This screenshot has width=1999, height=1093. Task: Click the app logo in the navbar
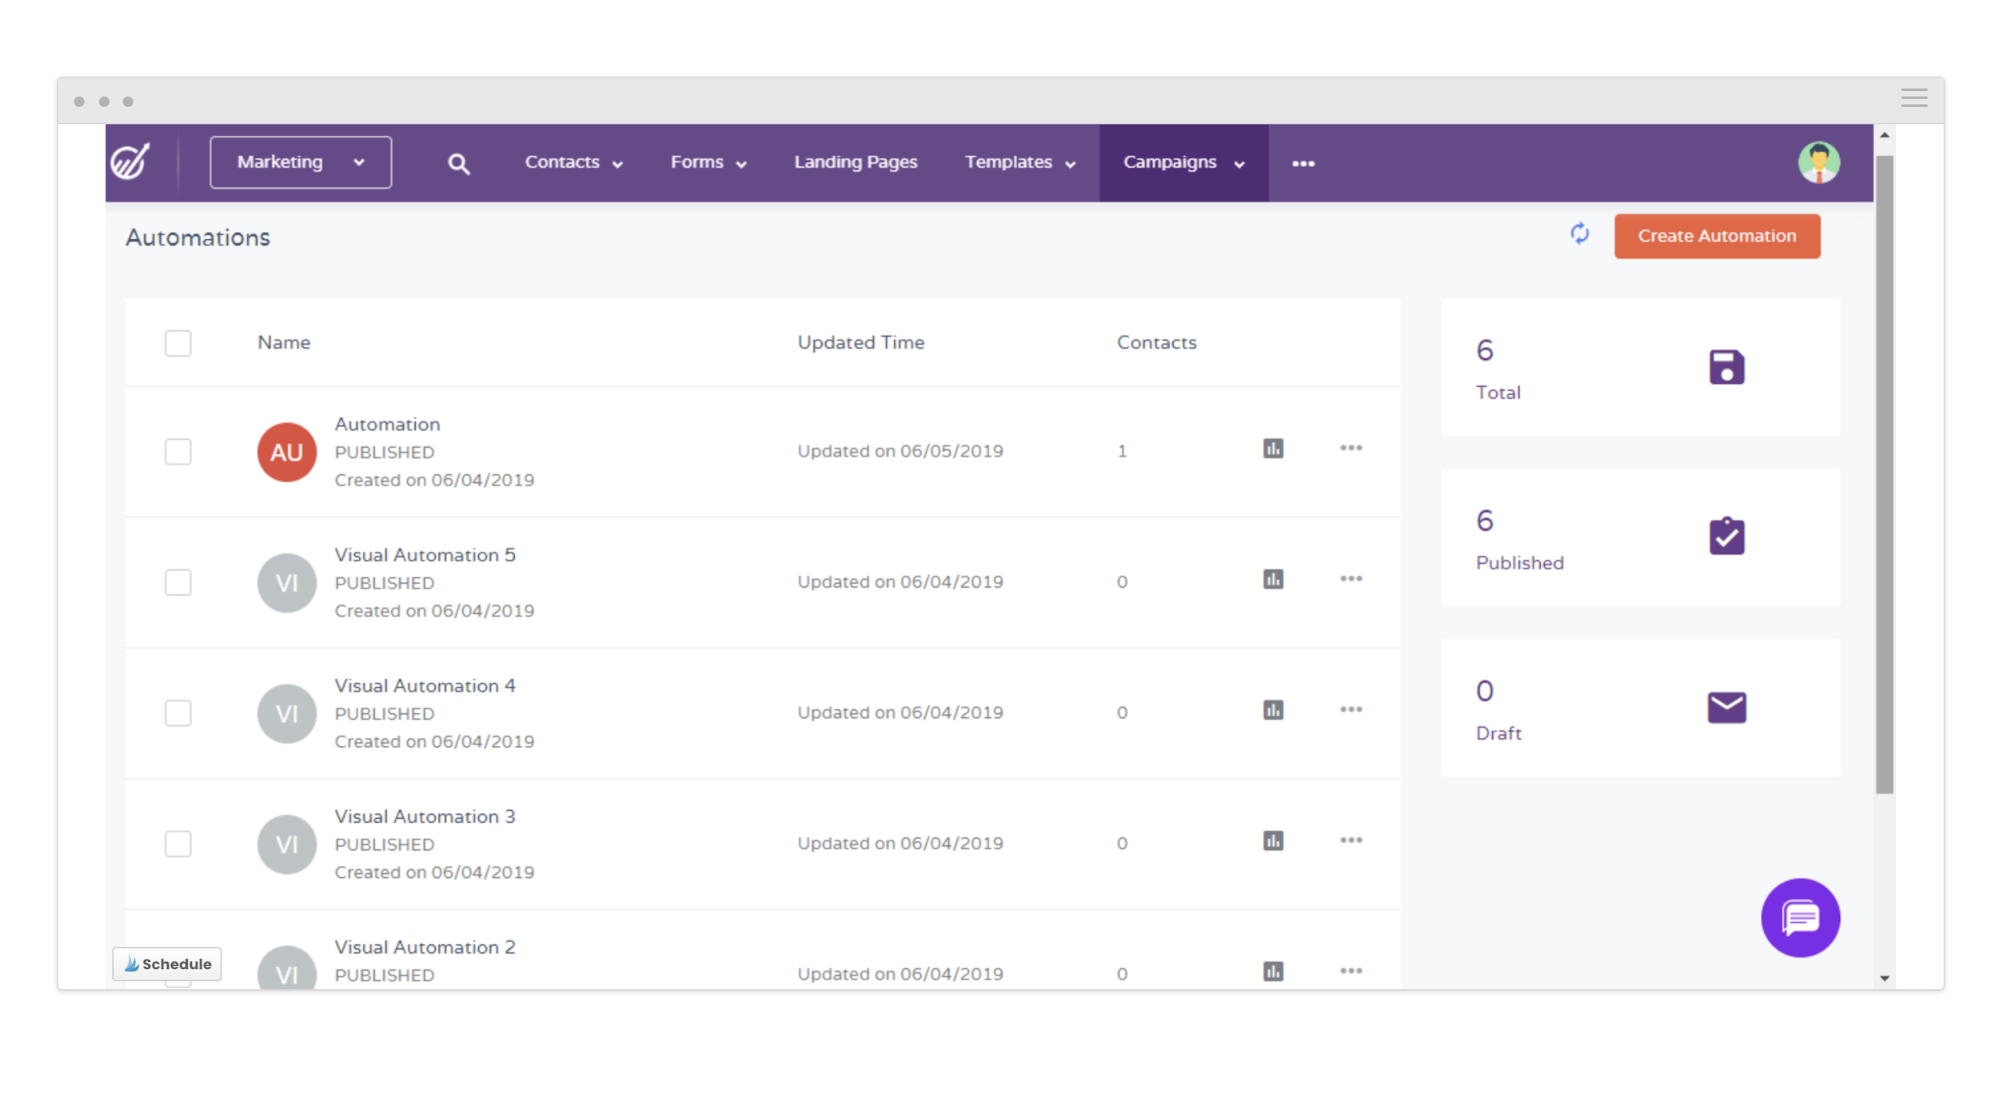(131, 161)
